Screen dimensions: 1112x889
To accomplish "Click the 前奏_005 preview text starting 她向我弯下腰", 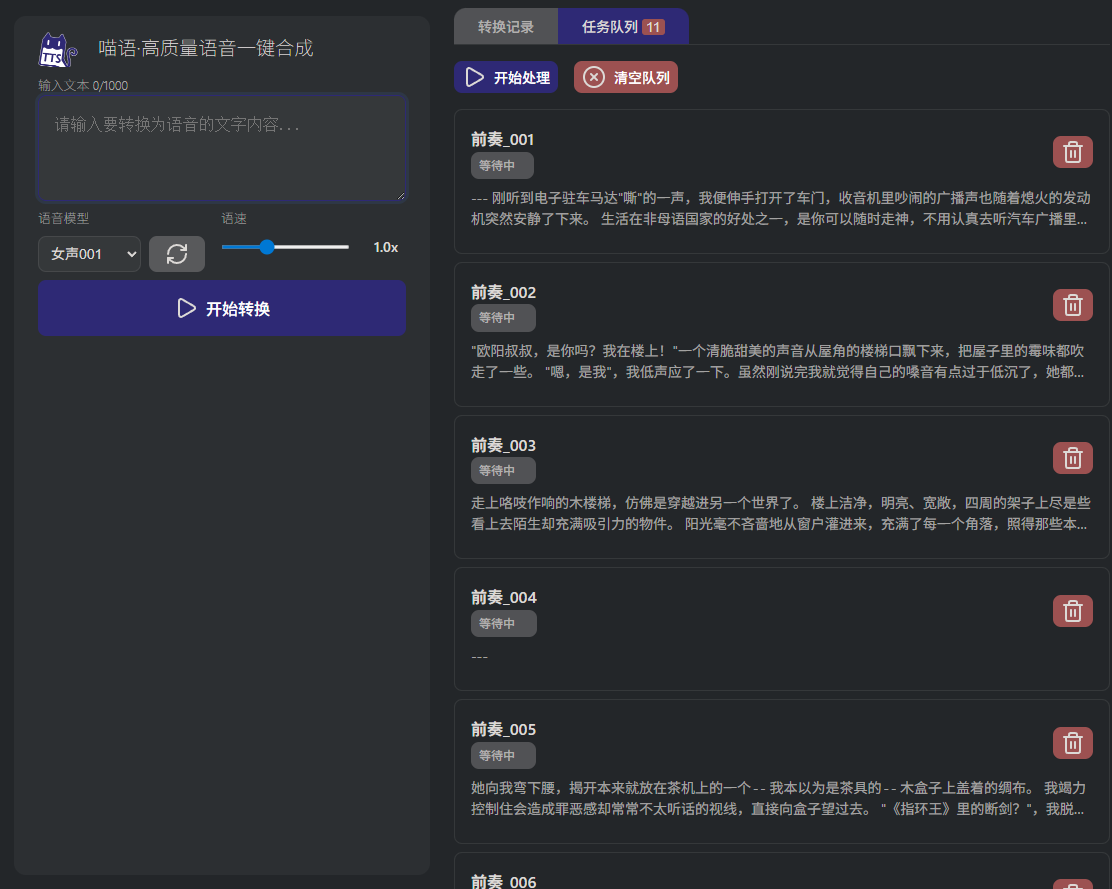I will (779, 798).
